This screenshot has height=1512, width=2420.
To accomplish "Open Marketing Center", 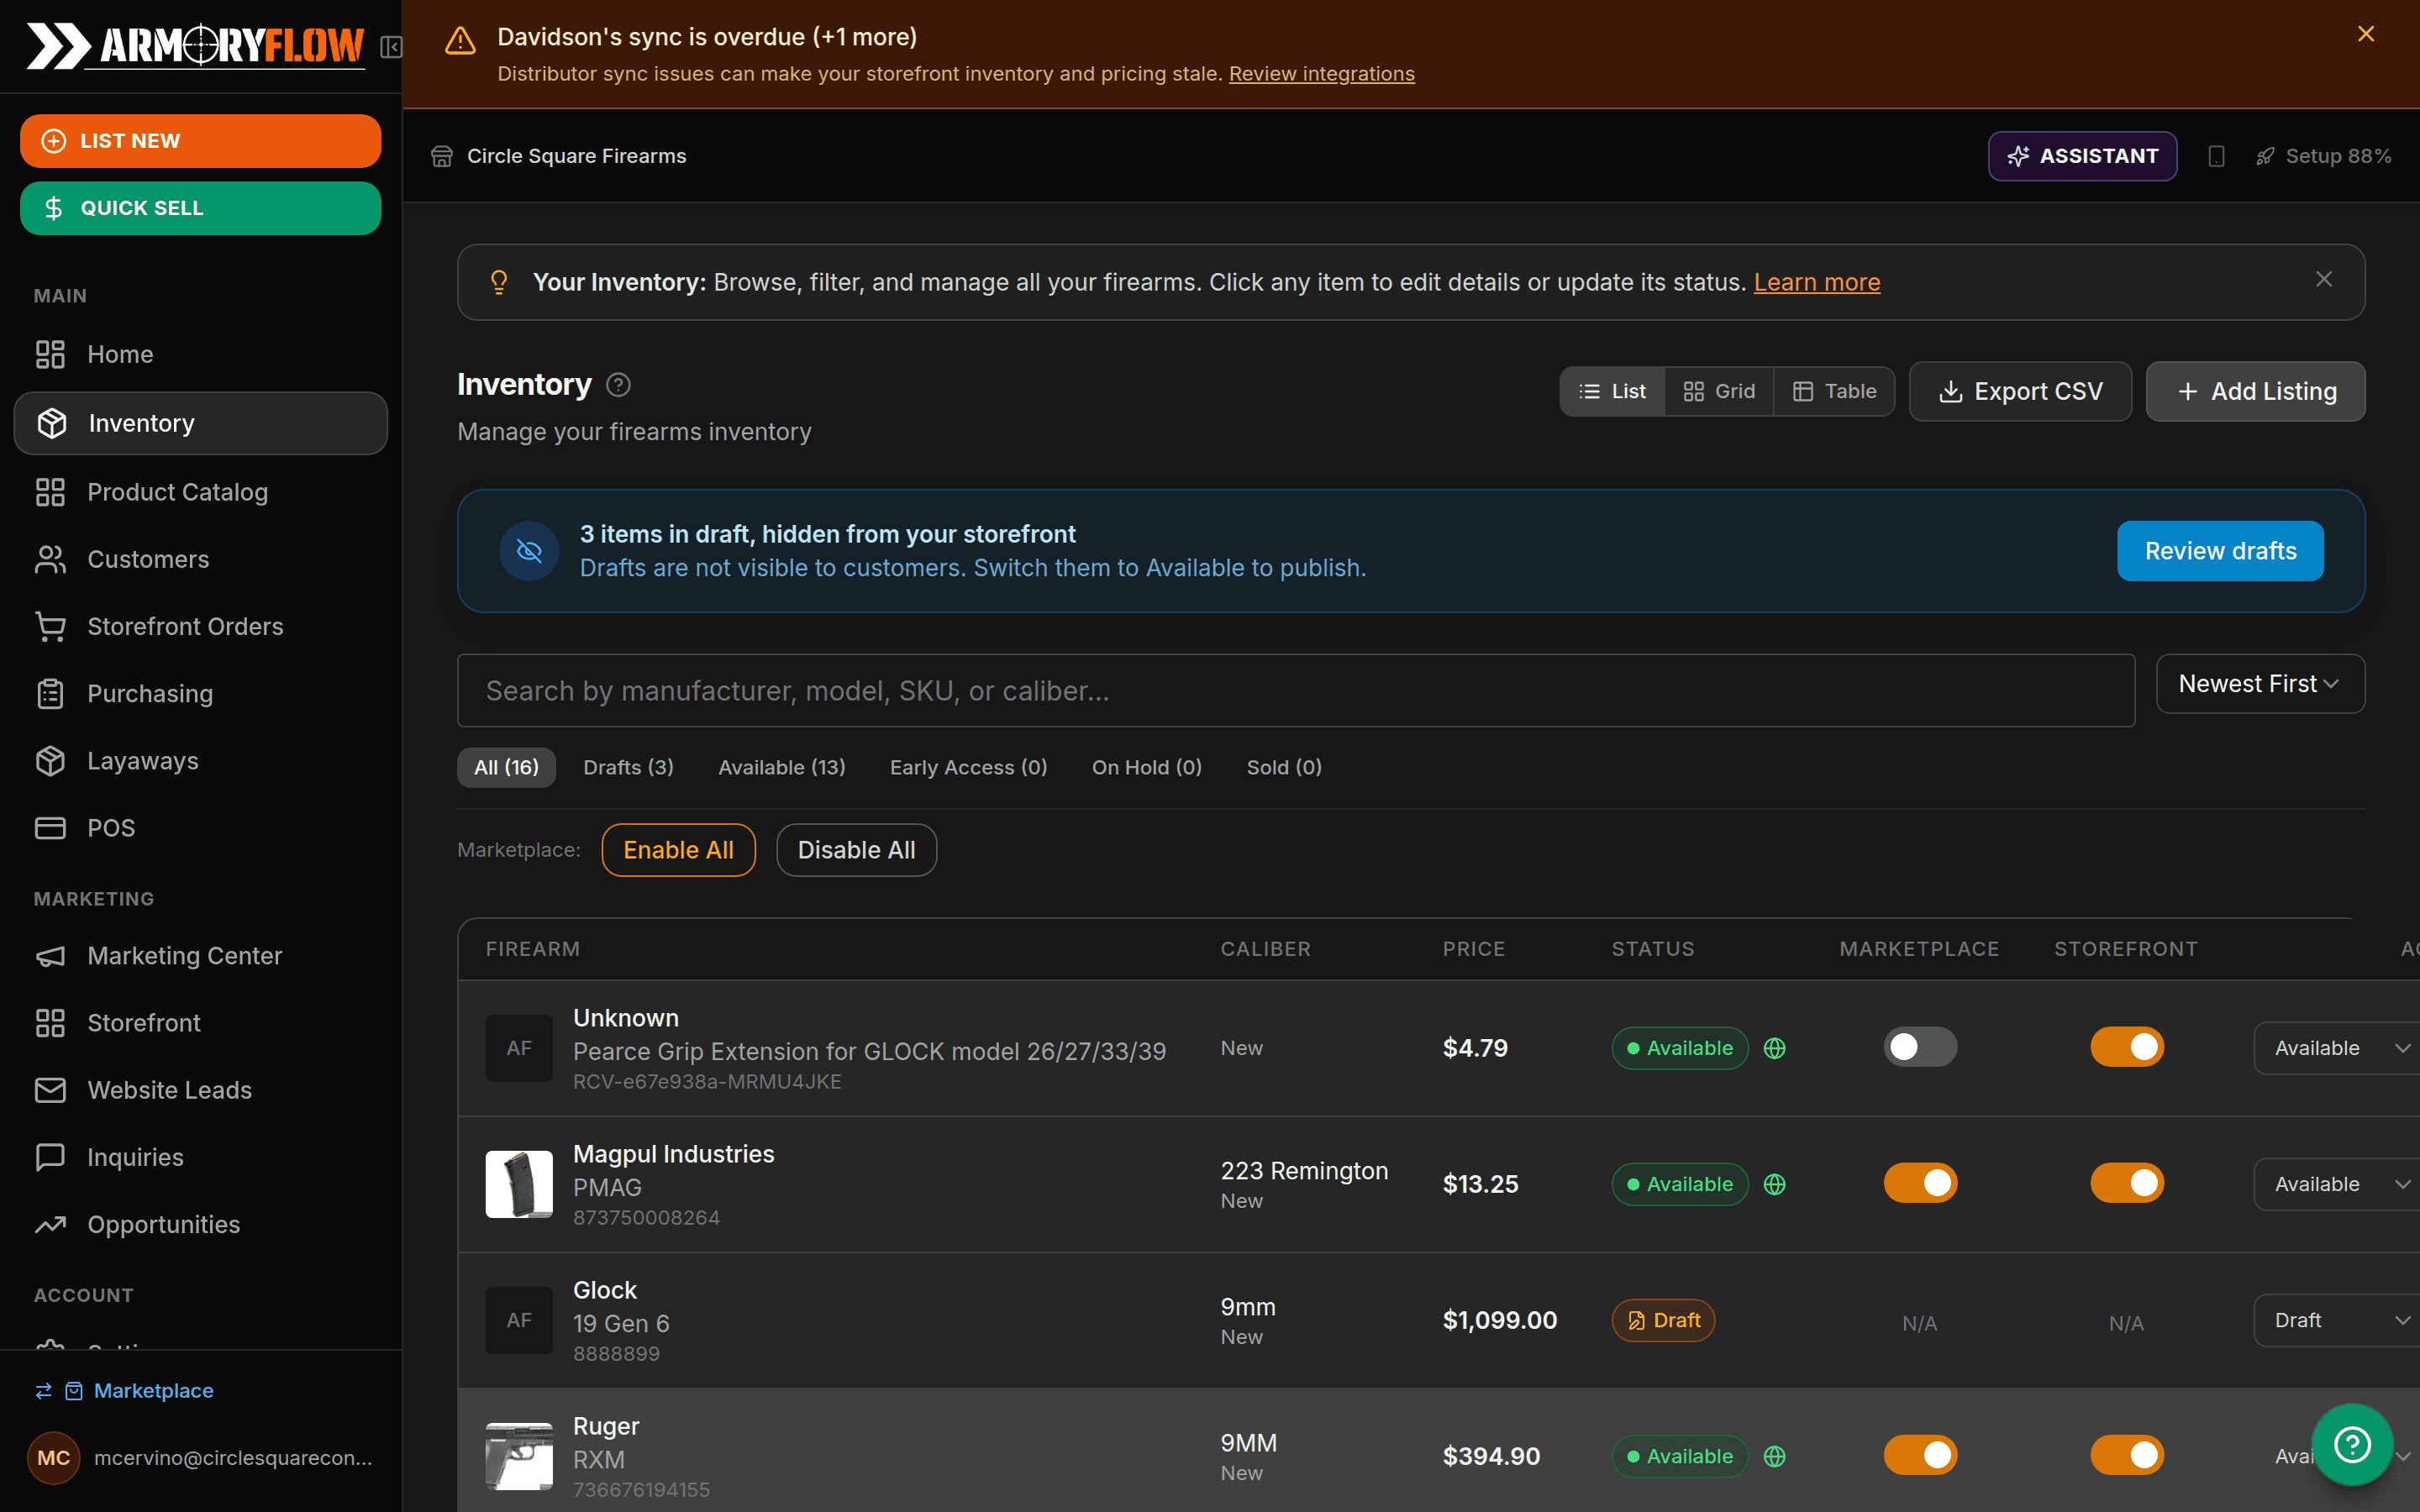I will click(201, 956).
